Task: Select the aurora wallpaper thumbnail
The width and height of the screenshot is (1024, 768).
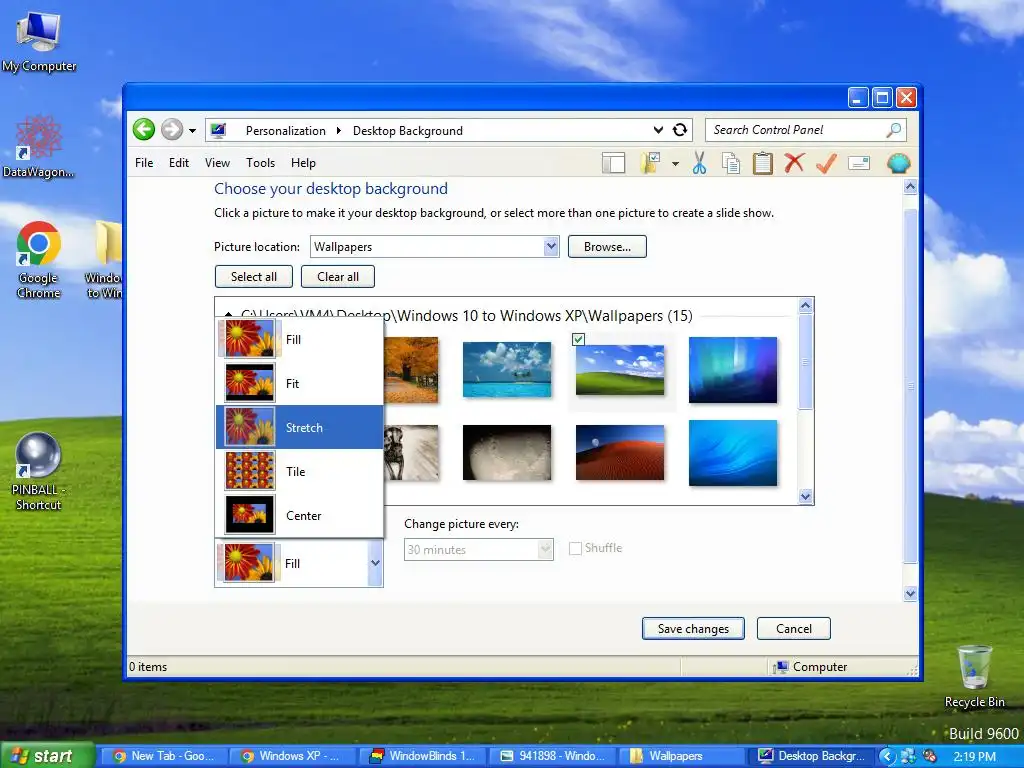Action: (733, 370)
